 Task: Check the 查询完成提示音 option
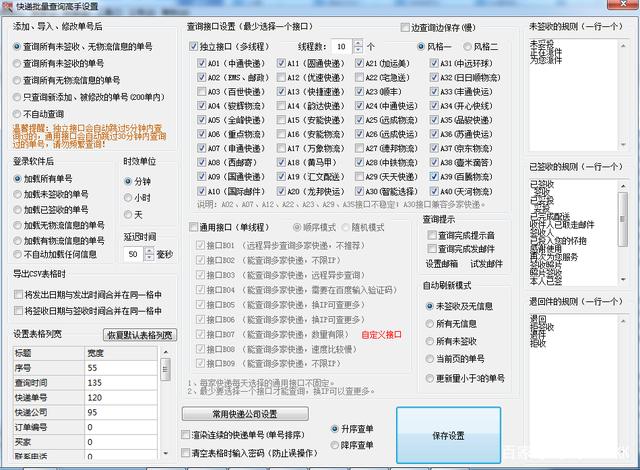pos(432,235)
